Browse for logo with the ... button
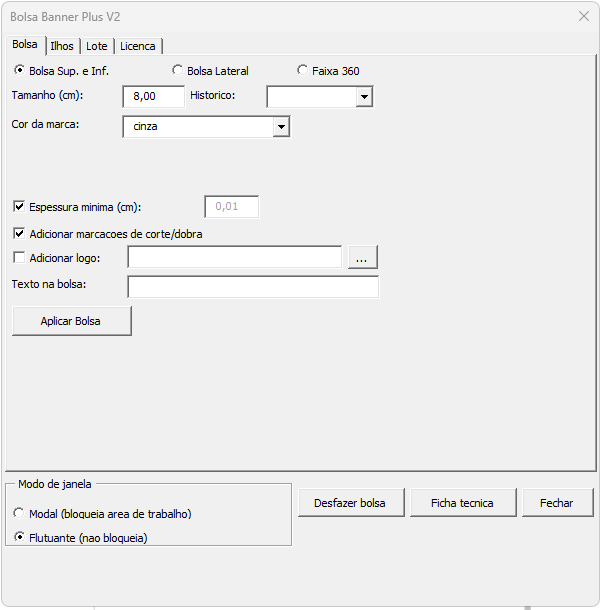602x610 pixels. pyautogui.click(x=362, y=257)
